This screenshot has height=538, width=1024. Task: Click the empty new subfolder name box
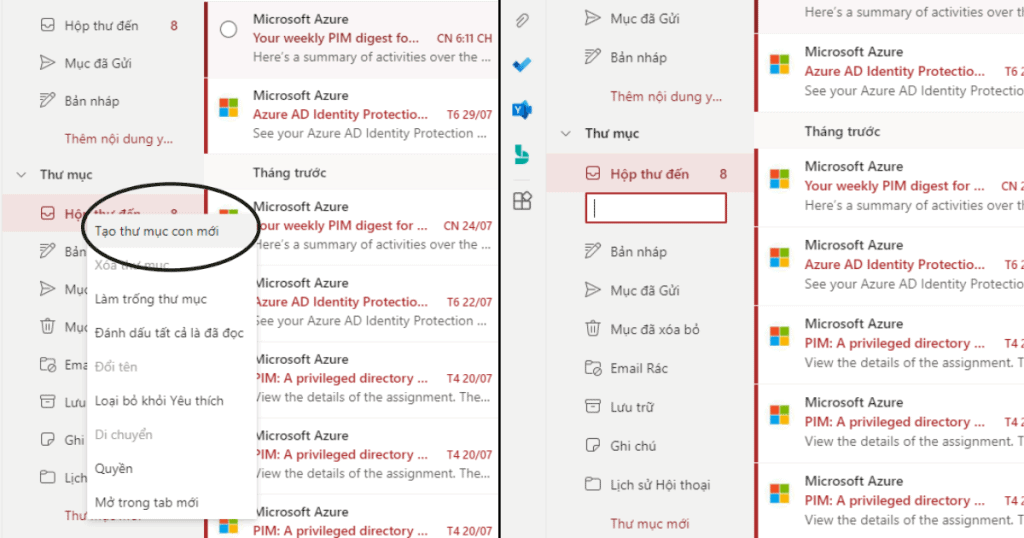point(656,208)
